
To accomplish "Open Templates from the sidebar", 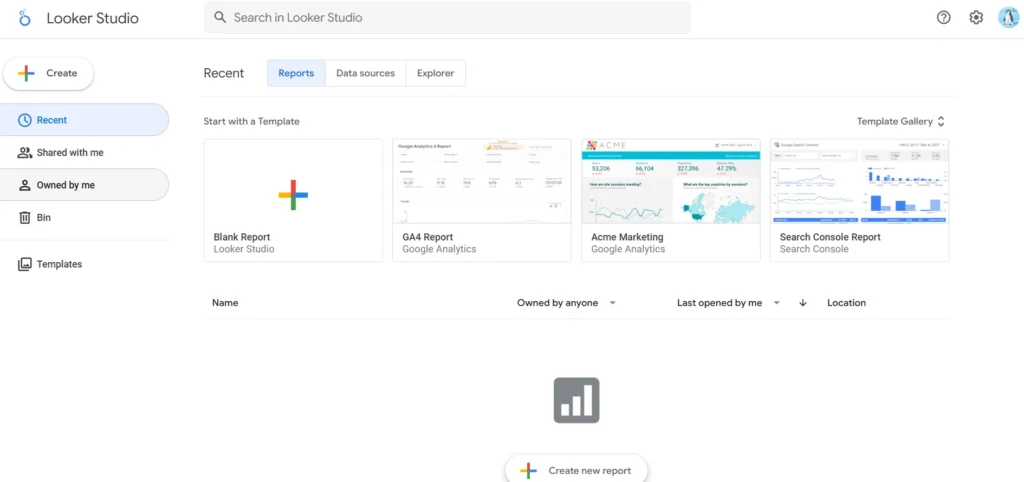I will pos(84,265).
